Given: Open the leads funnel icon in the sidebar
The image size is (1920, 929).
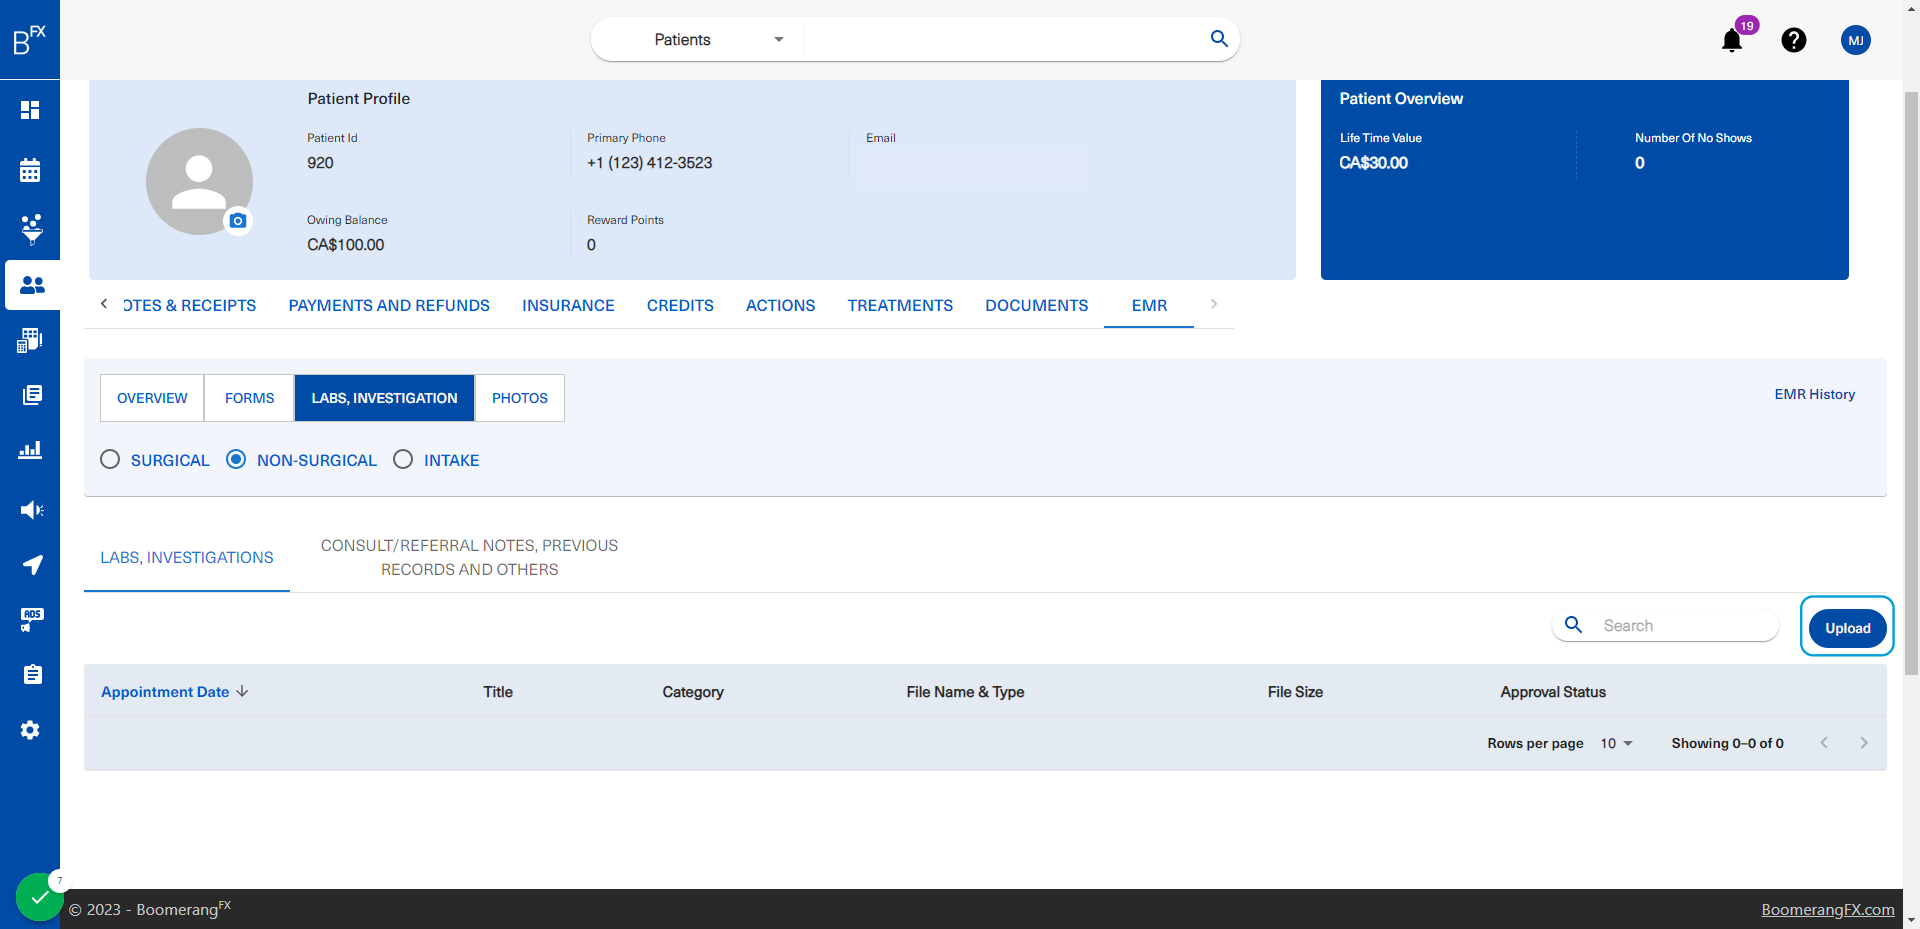Looking at the screenshot, I should click(31, 229).
